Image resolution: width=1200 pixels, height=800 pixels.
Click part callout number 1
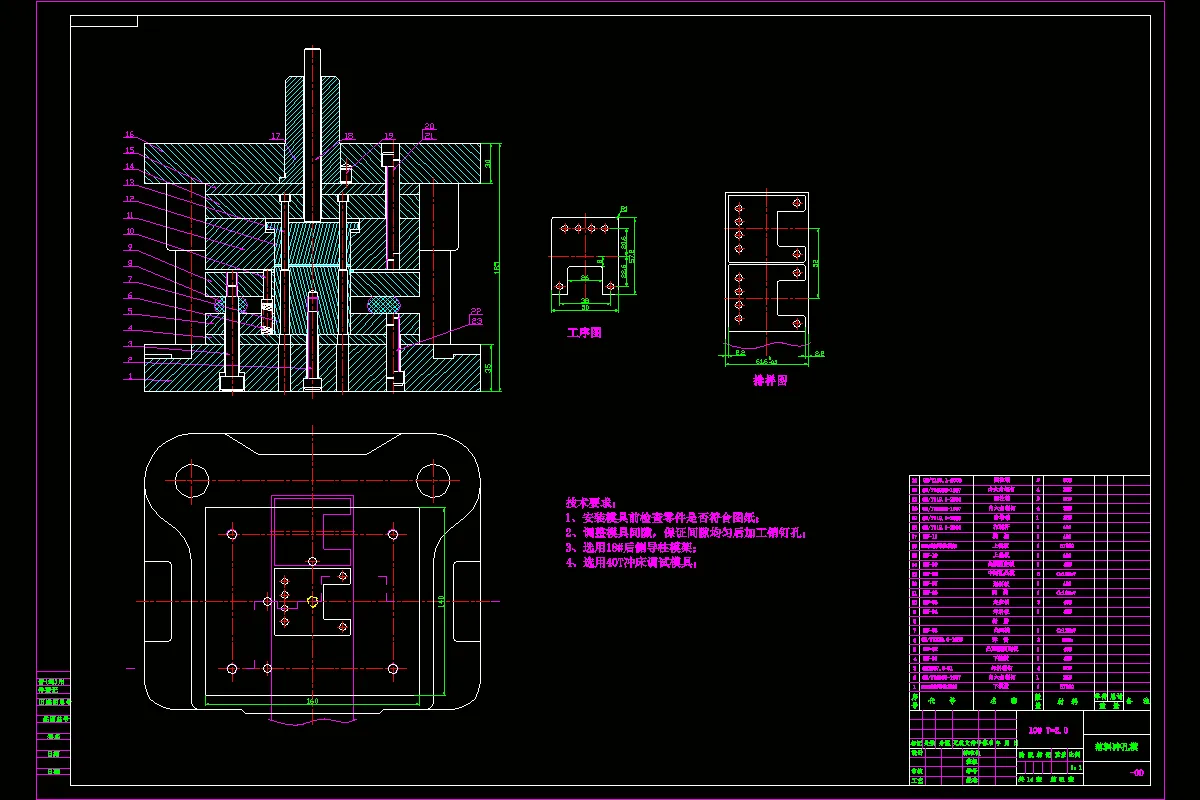pos(129,377)
